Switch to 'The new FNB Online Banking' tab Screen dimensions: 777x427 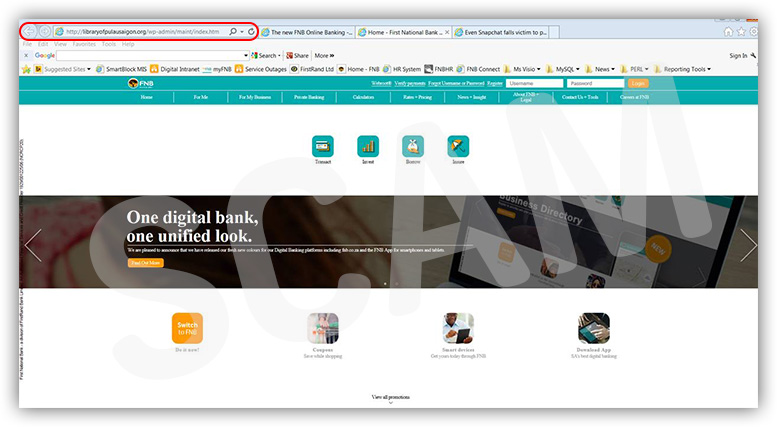[x=307, y=32]
